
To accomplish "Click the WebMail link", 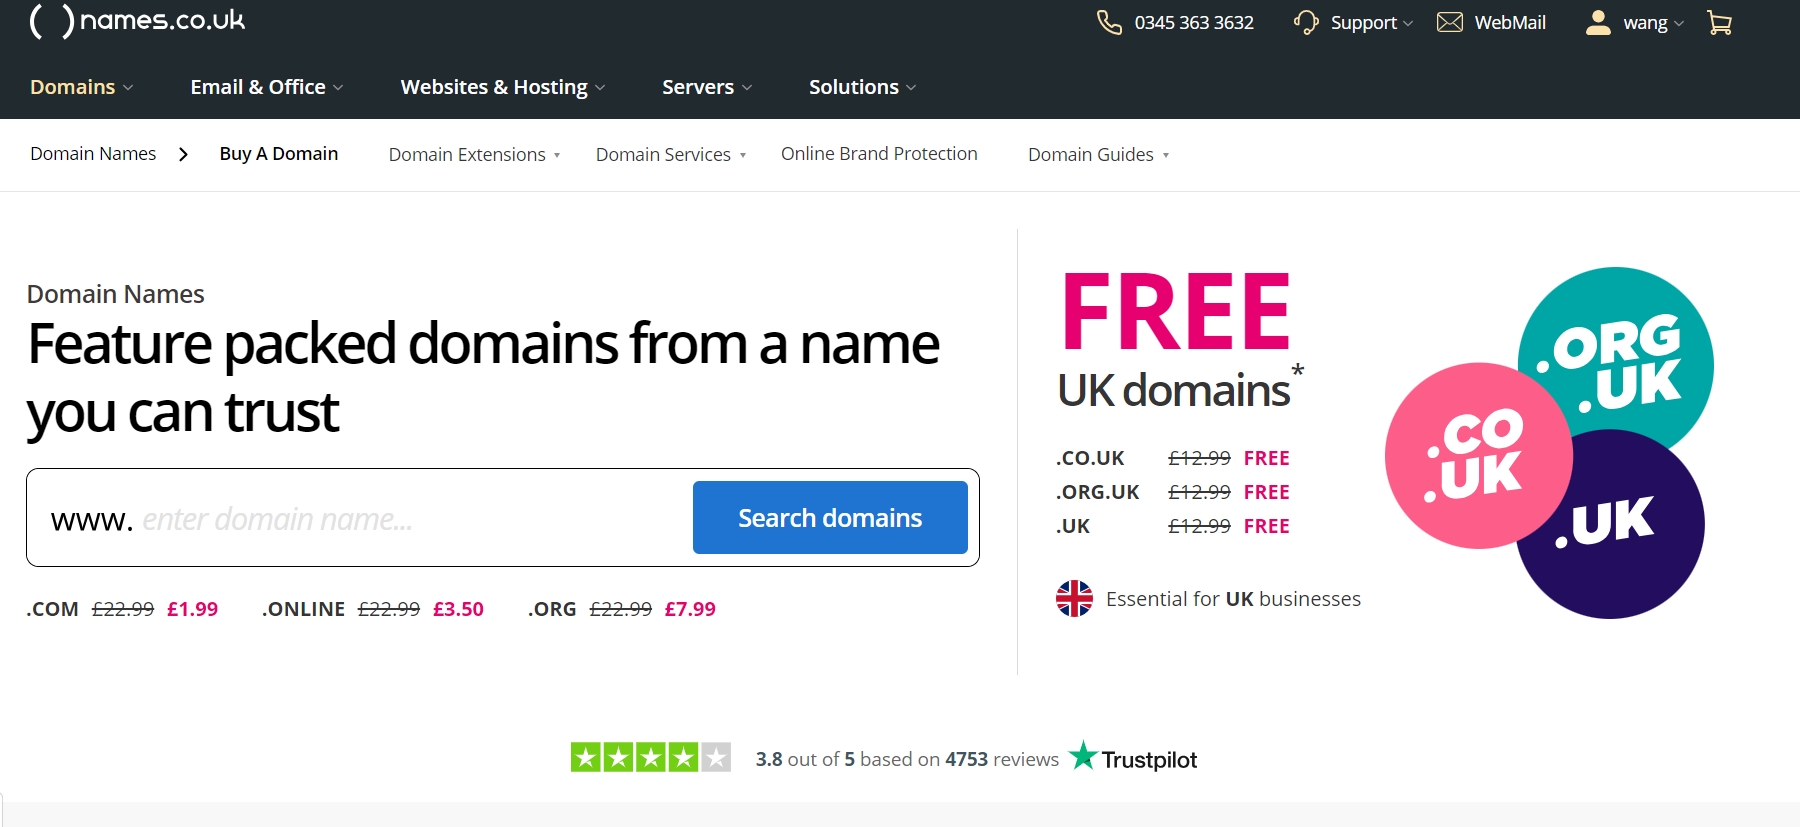I will 1510,22.
